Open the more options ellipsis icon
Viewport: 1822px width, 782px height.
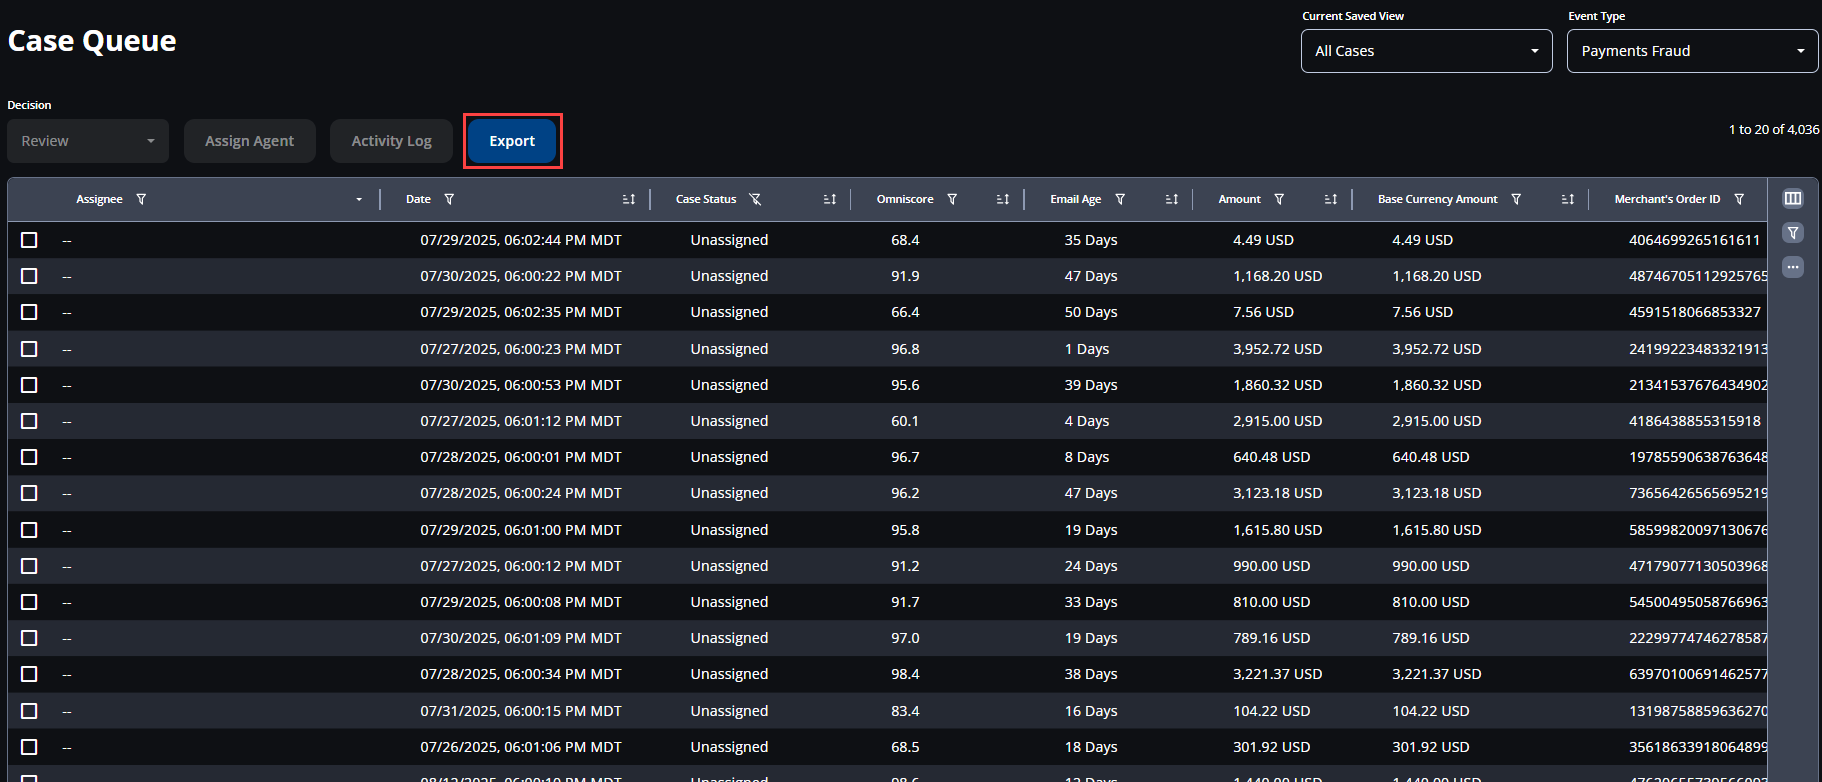(x=1793, y=267)
